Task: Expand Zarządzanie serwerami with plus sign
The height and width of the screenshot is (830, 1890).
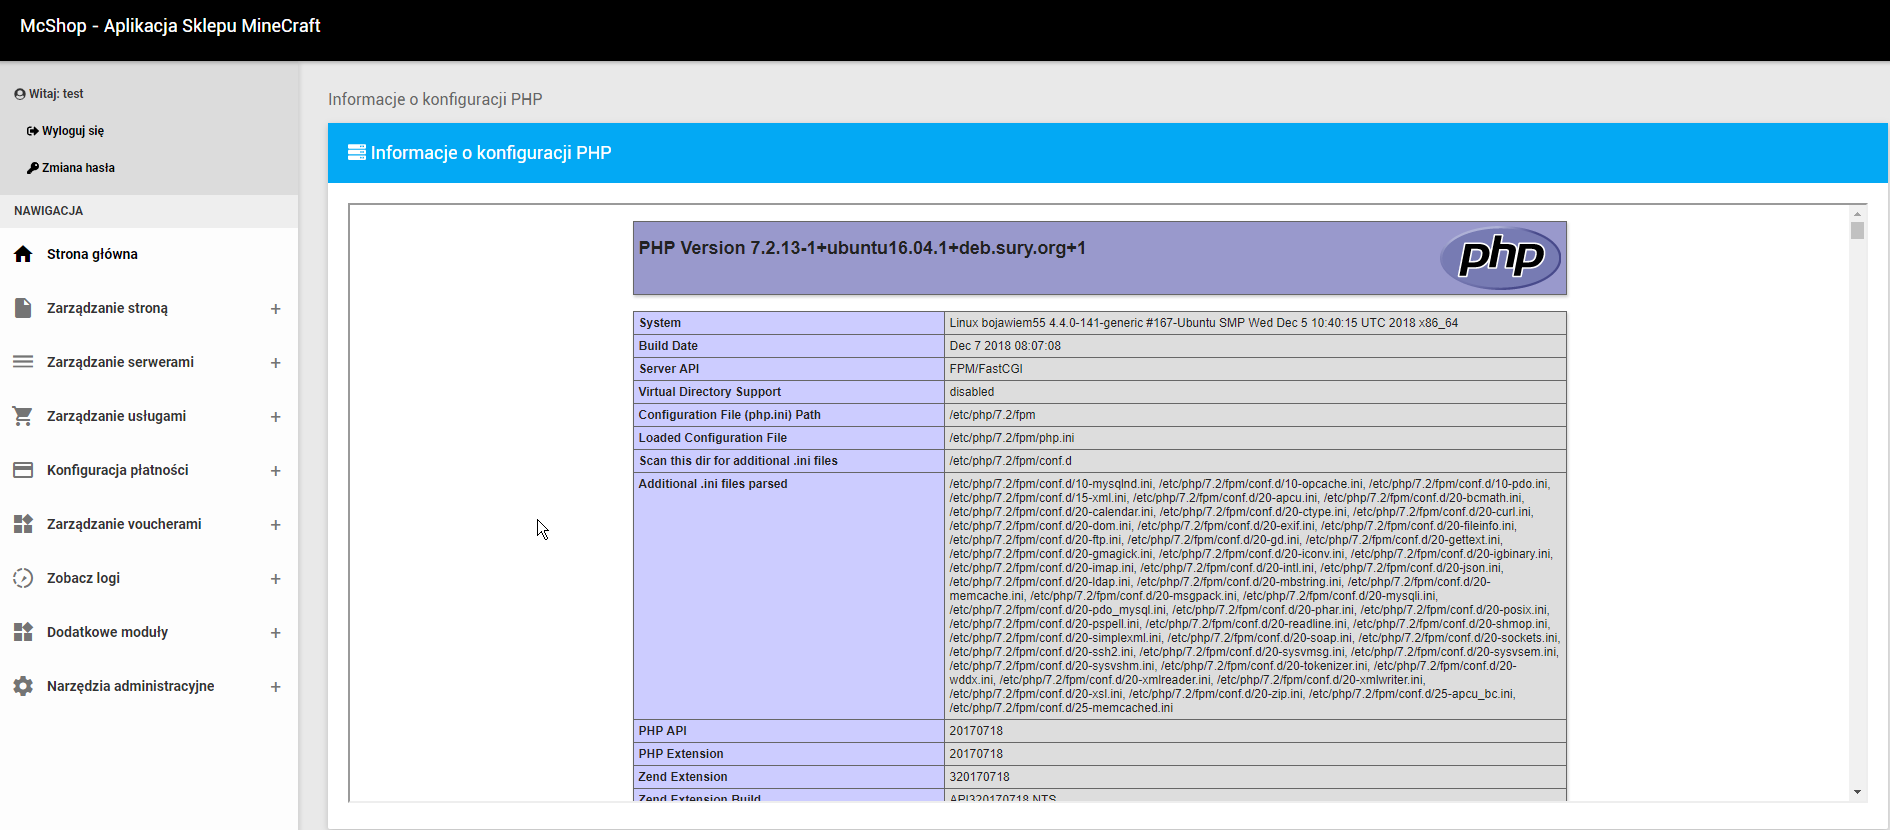Action: click(275, 363)
